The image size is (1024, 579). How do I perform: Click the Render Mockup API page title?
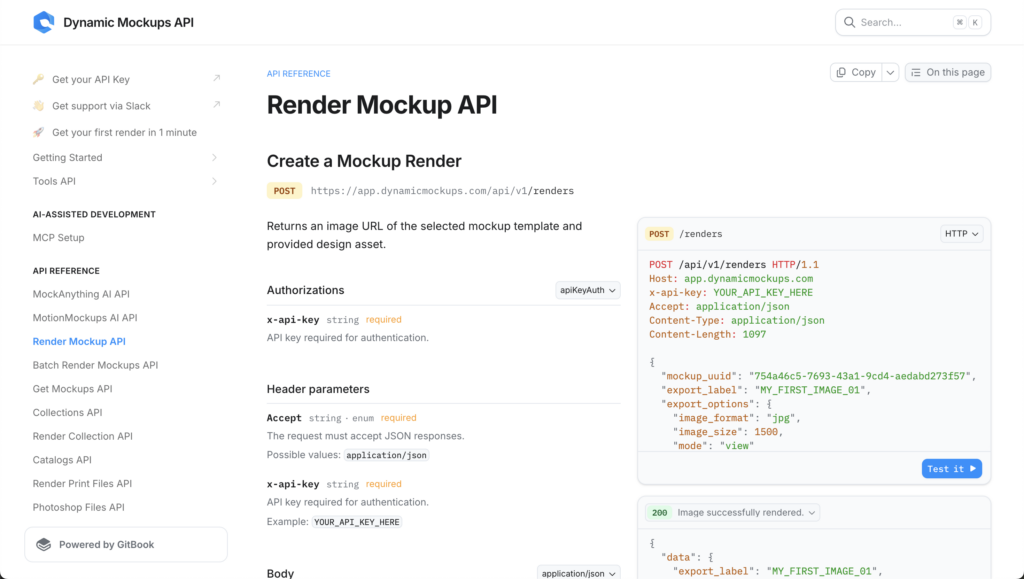pos(382,104)
